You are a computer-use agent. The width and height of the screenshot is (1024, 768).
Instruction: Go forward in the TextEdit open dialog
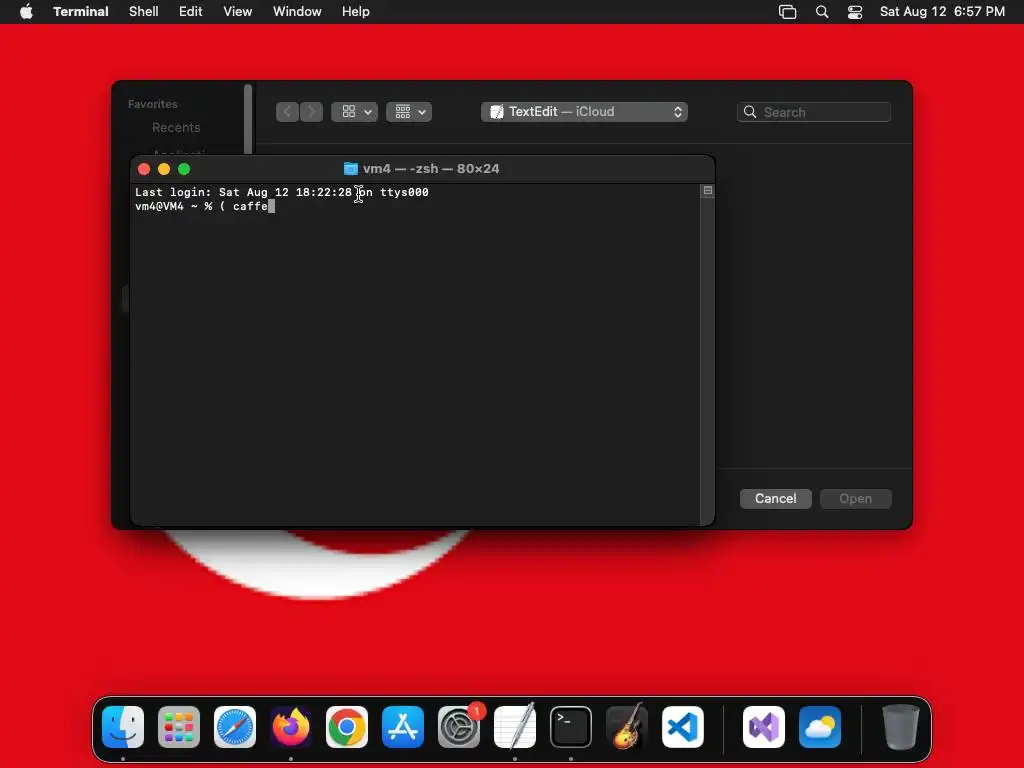311,112
